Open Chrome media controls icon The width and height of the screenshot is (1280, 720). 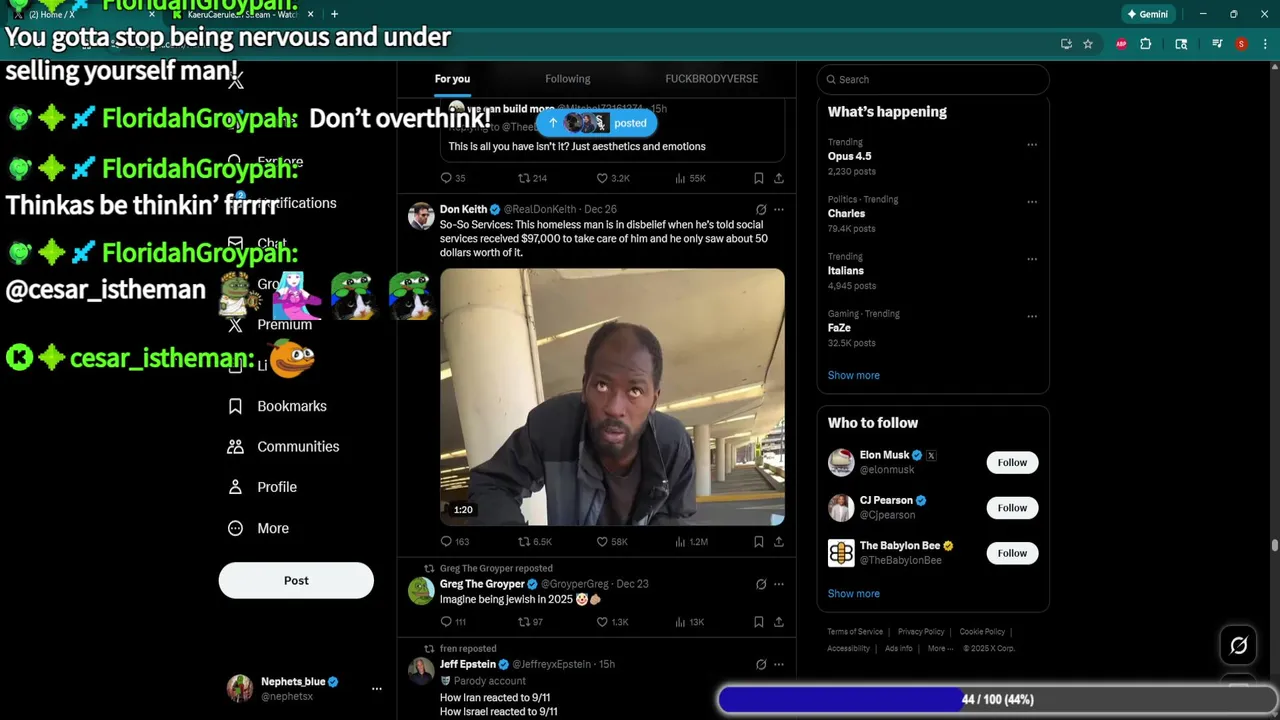tap(1217, 44)
